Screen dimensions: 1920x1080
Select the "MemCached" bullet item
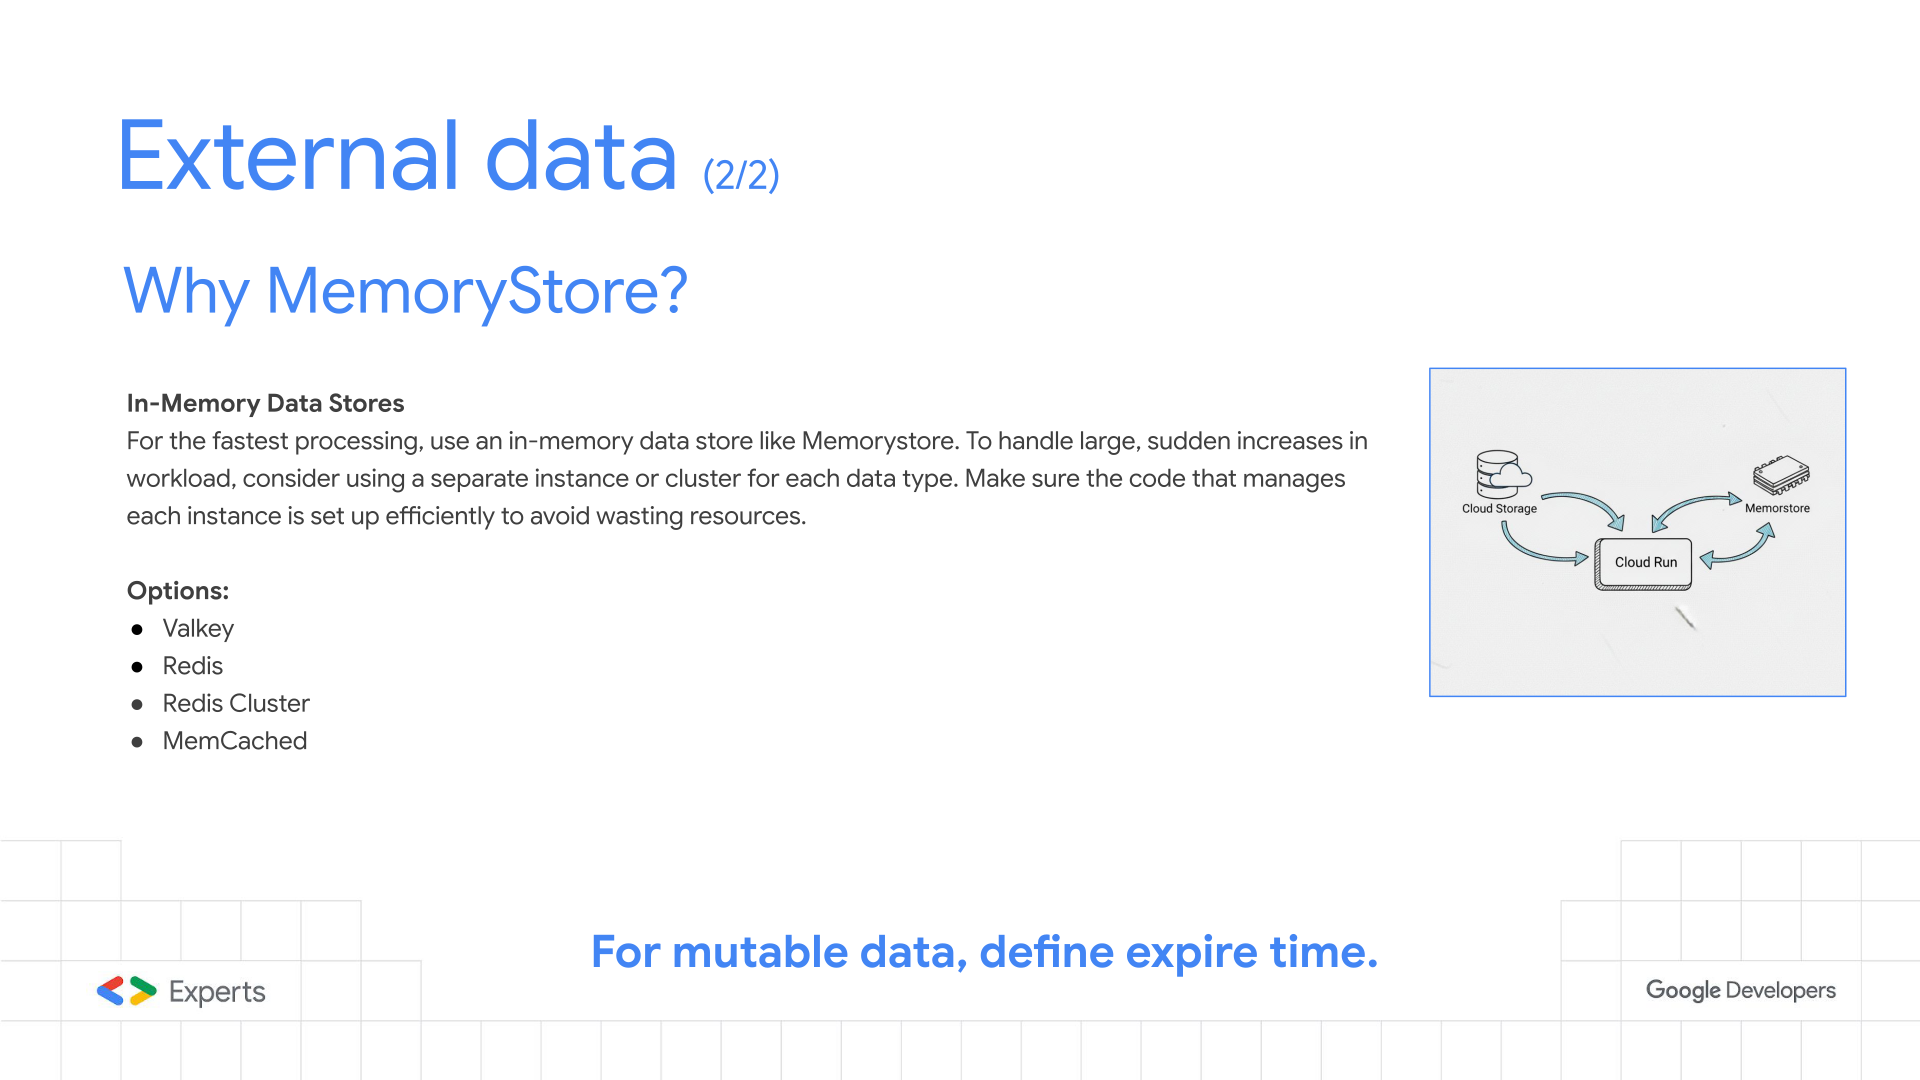click(x=235, y=741)
